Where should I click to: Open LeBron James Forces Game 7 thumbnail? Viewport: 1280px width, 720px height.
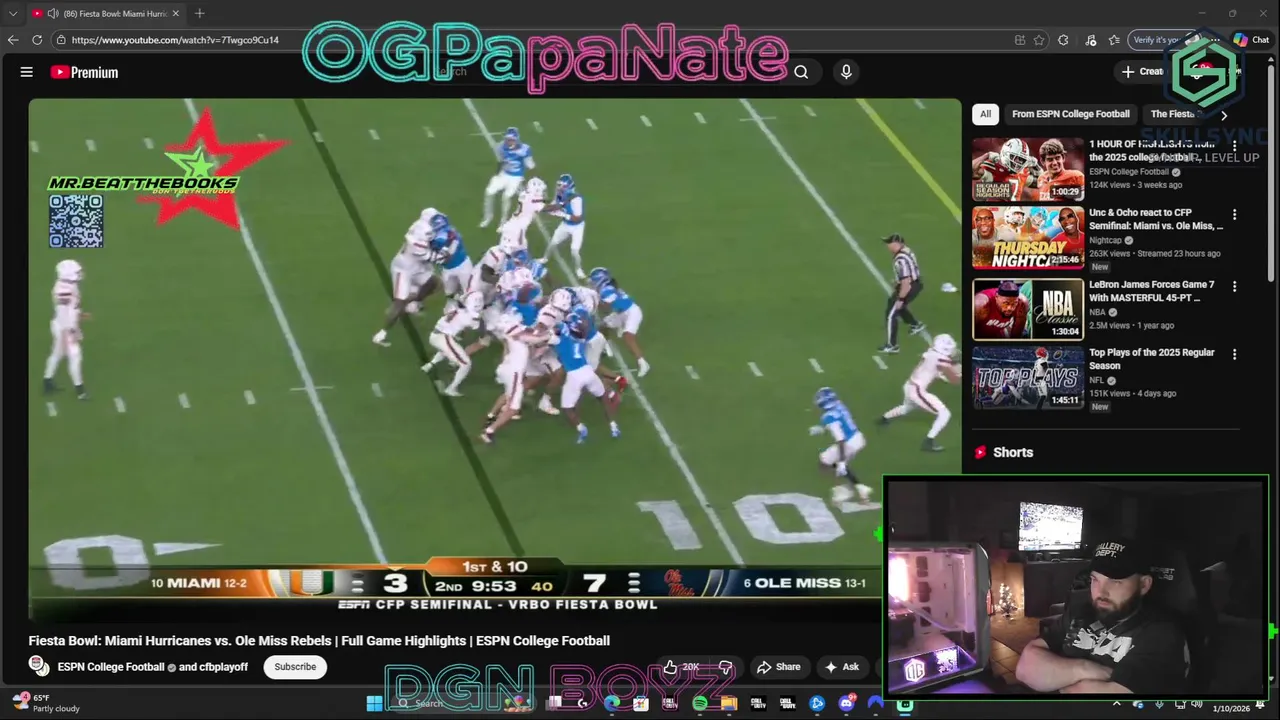pyautogui.click(x=1028, y=309)
